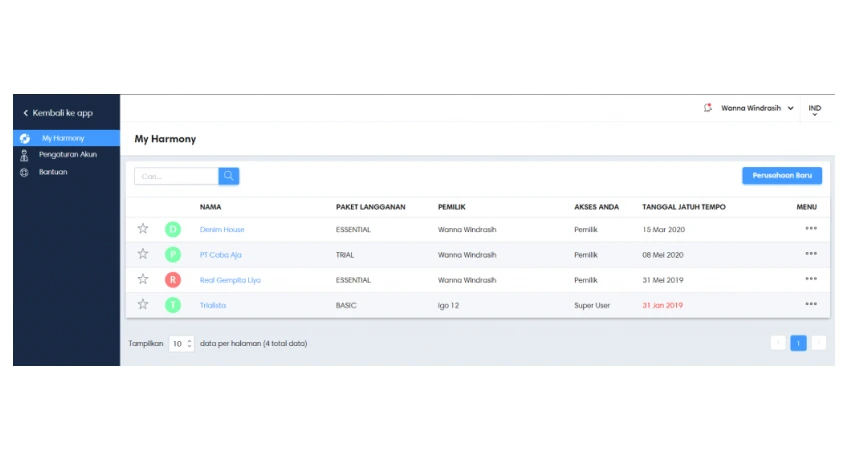Go back via Kembali ke app
847x460 pixels.
58,113
